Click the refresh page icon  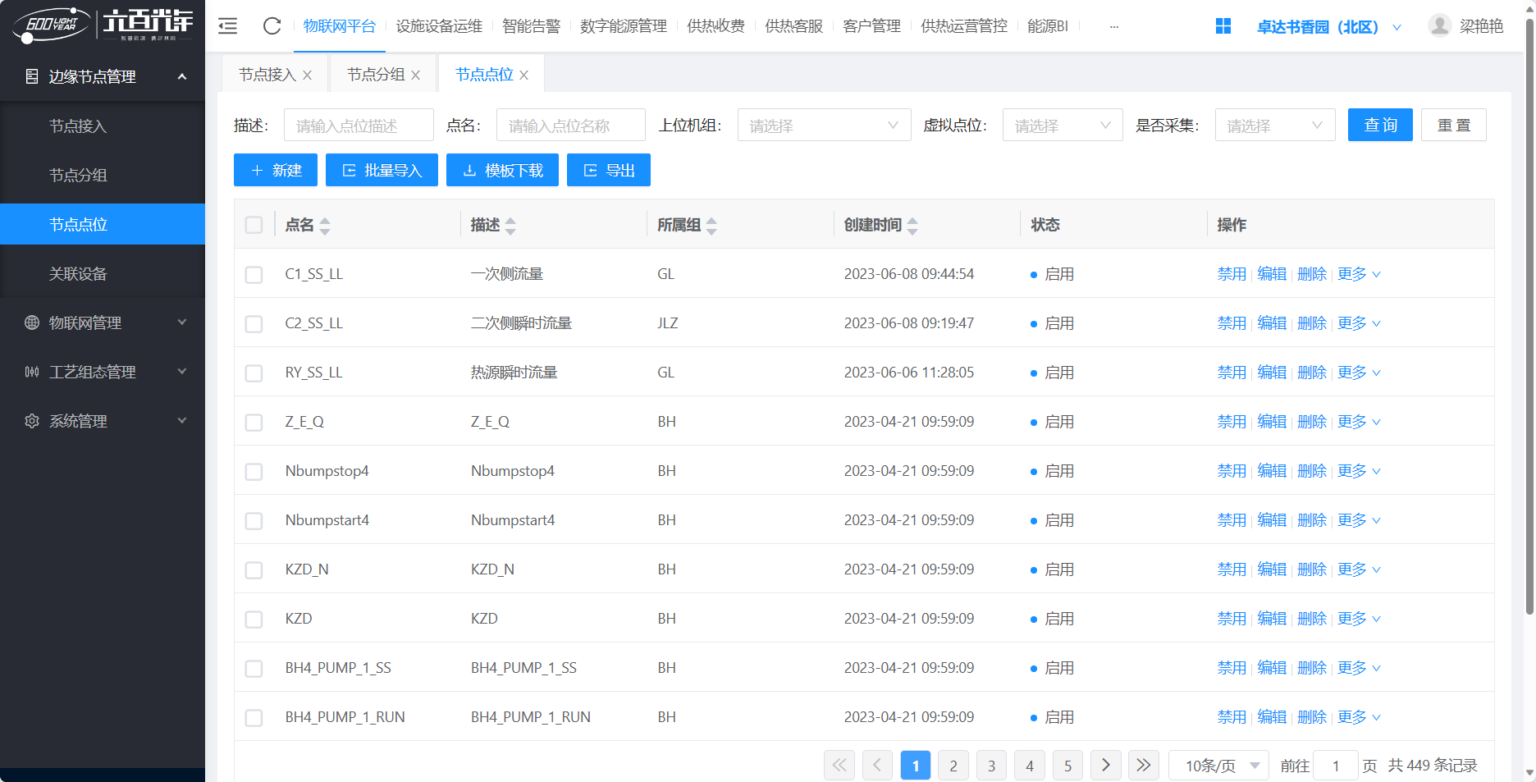point(271,27)
